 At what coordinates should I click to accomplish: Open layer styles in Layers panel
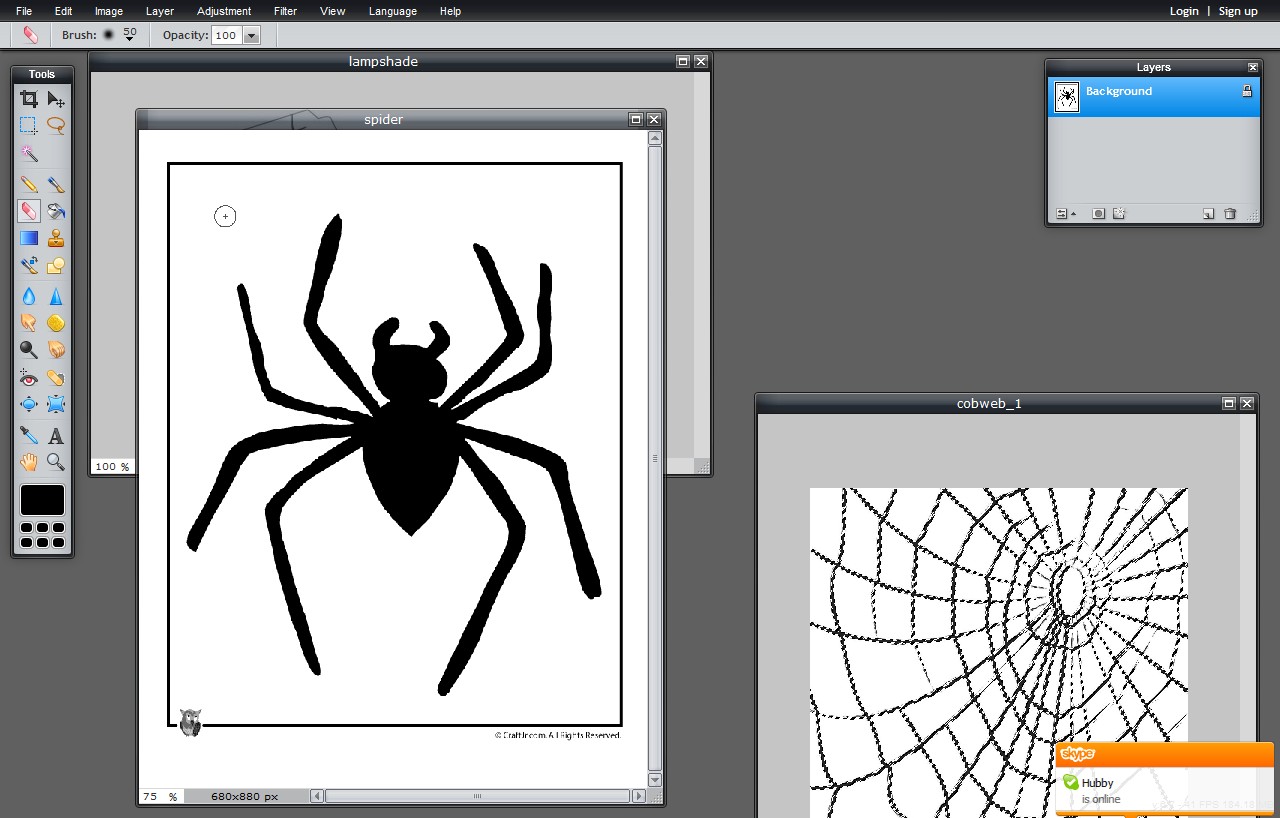click(1119, 214)
